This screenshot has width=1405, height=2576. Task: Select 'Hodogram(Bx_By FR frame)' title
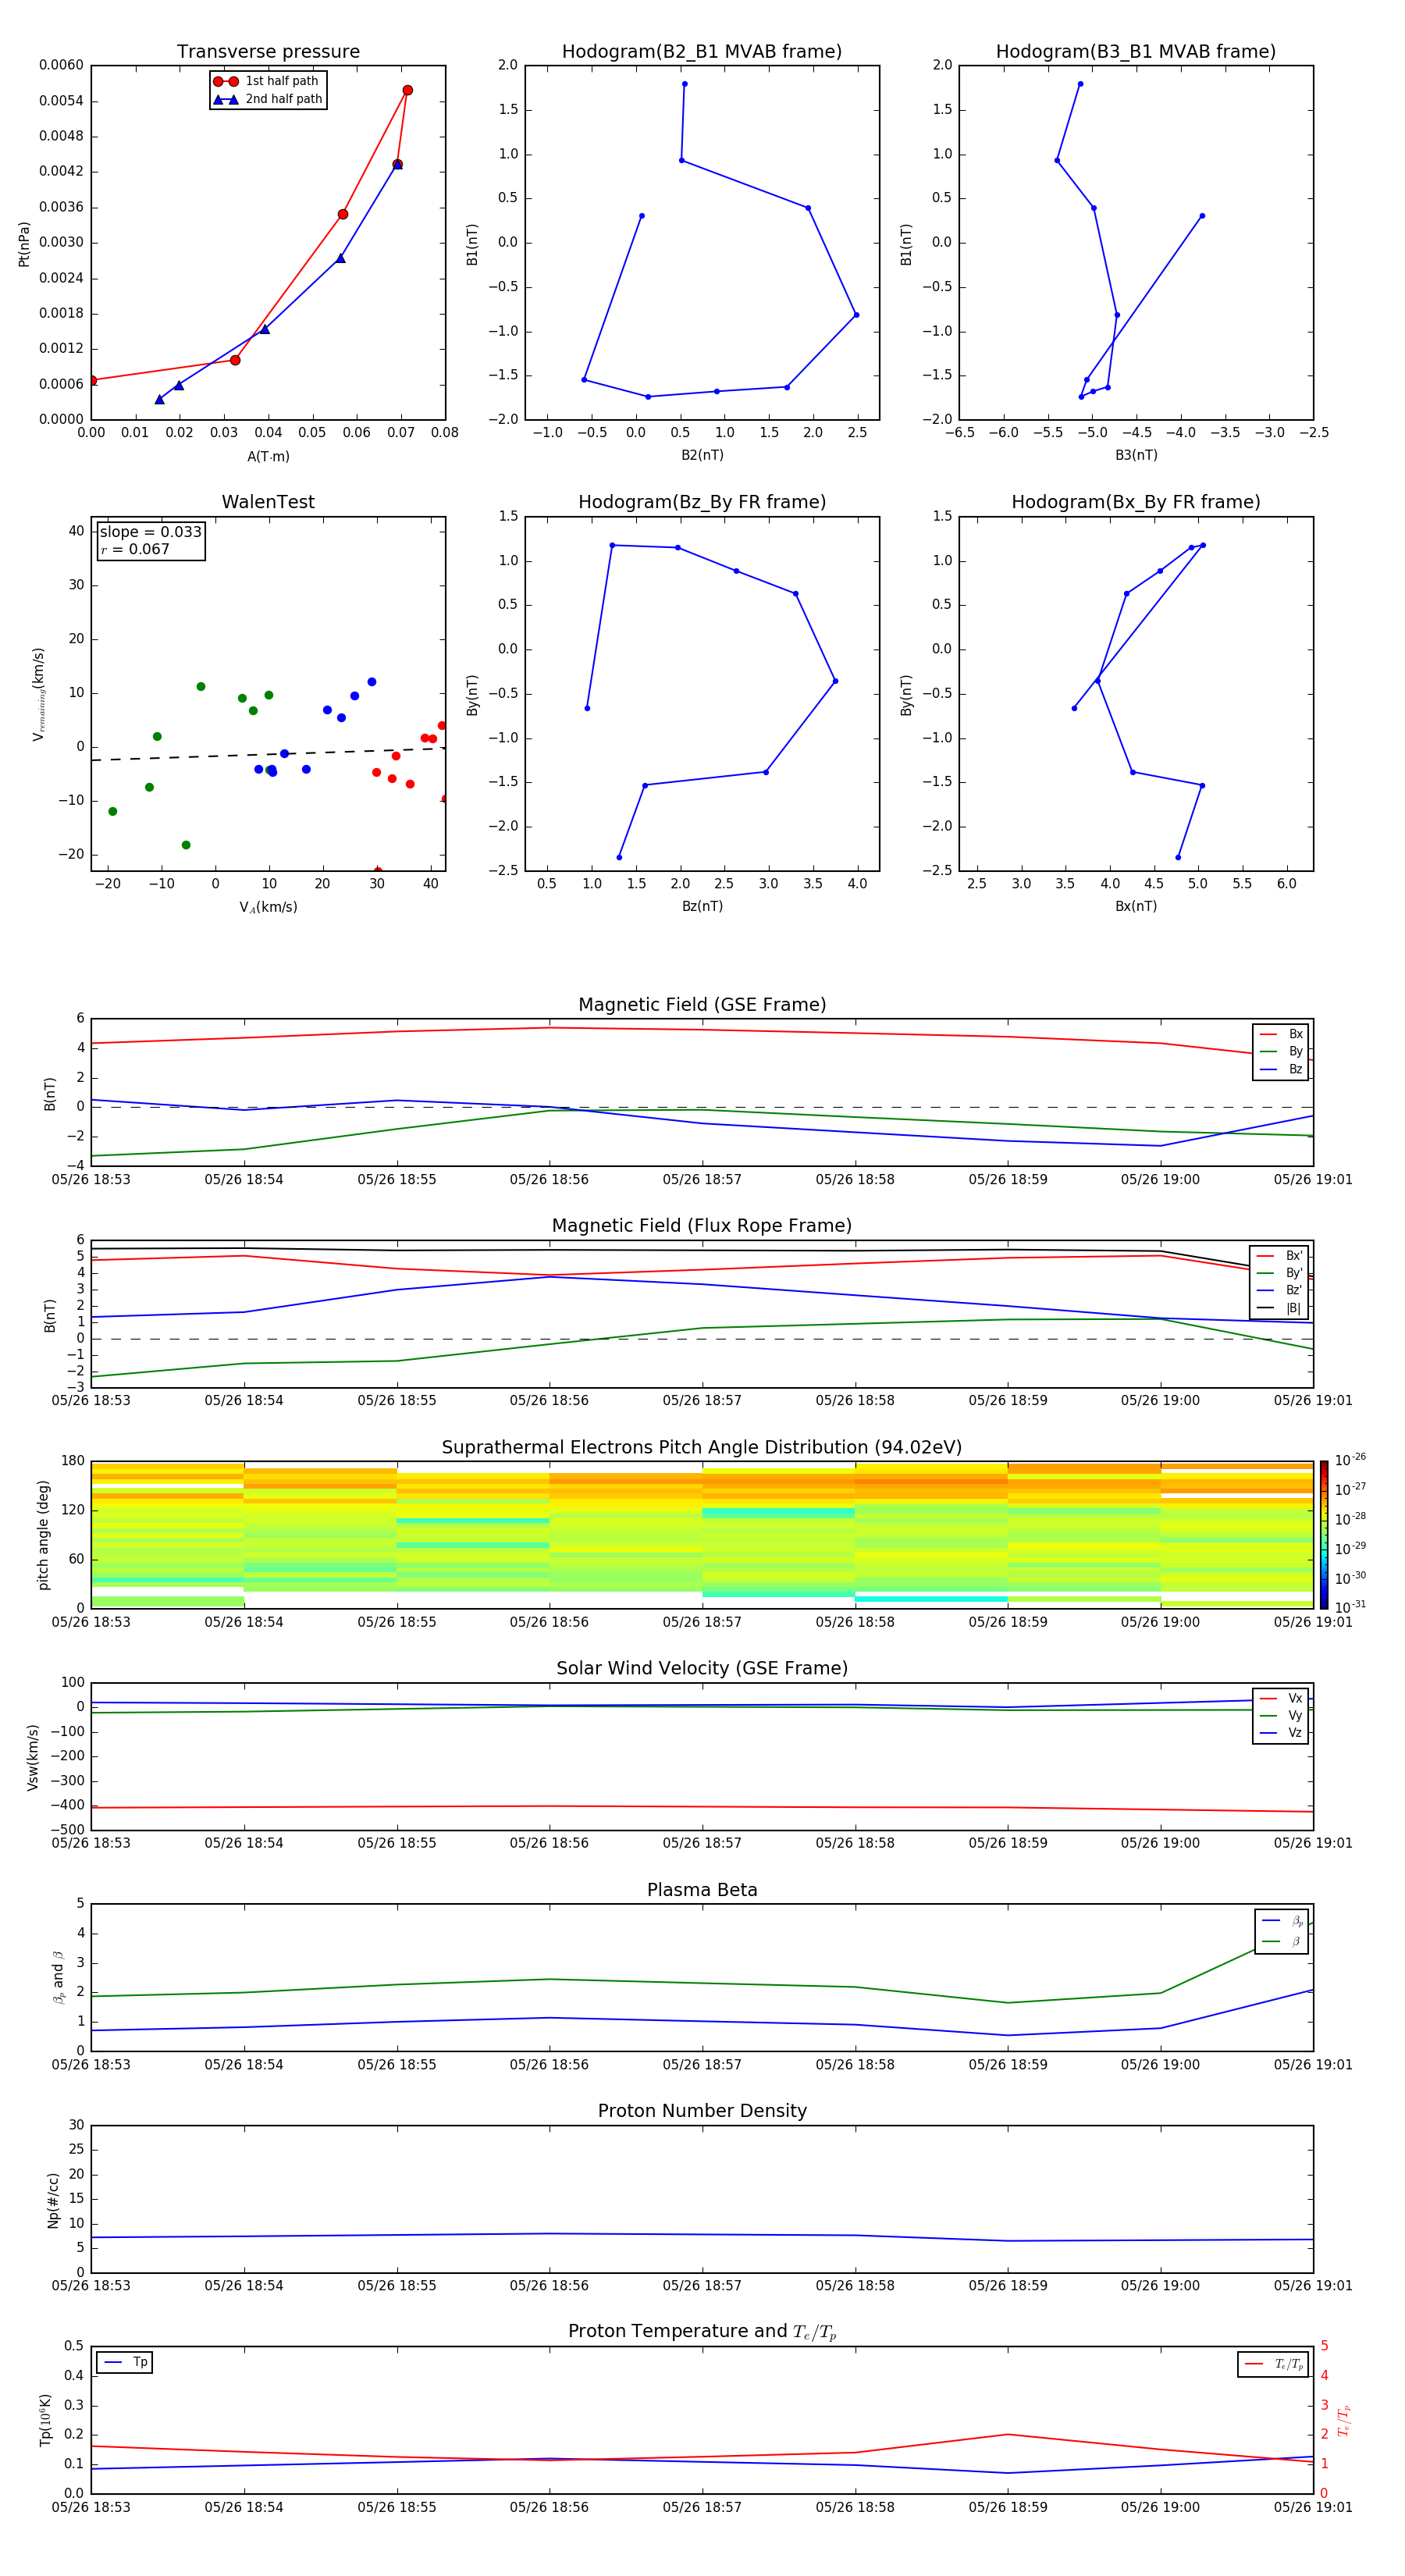point(1136,502)
